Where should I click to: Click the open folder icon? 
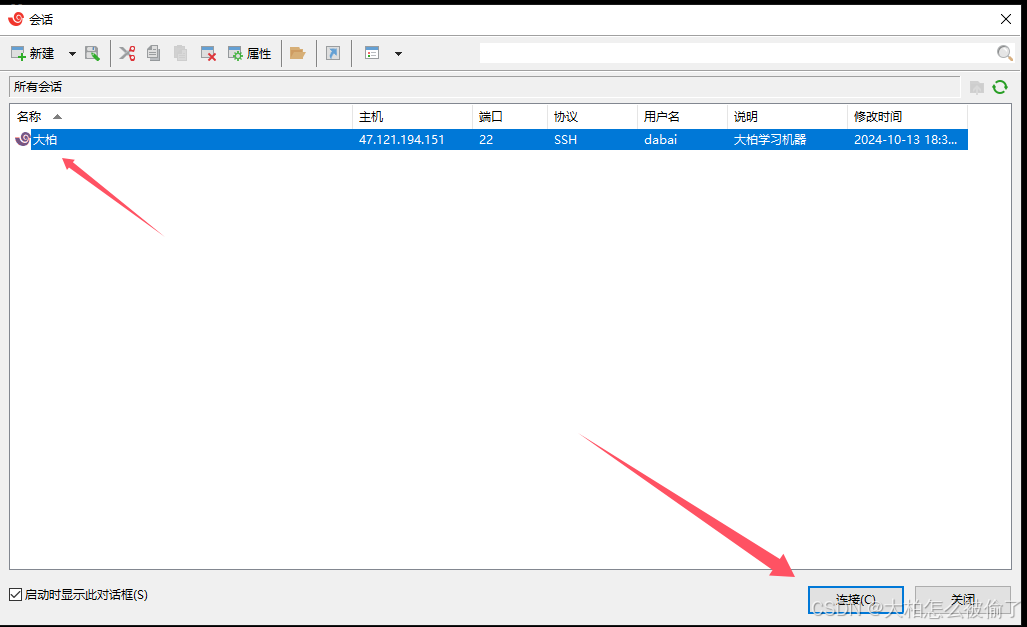pyautogui.click(x=298, y=53)
